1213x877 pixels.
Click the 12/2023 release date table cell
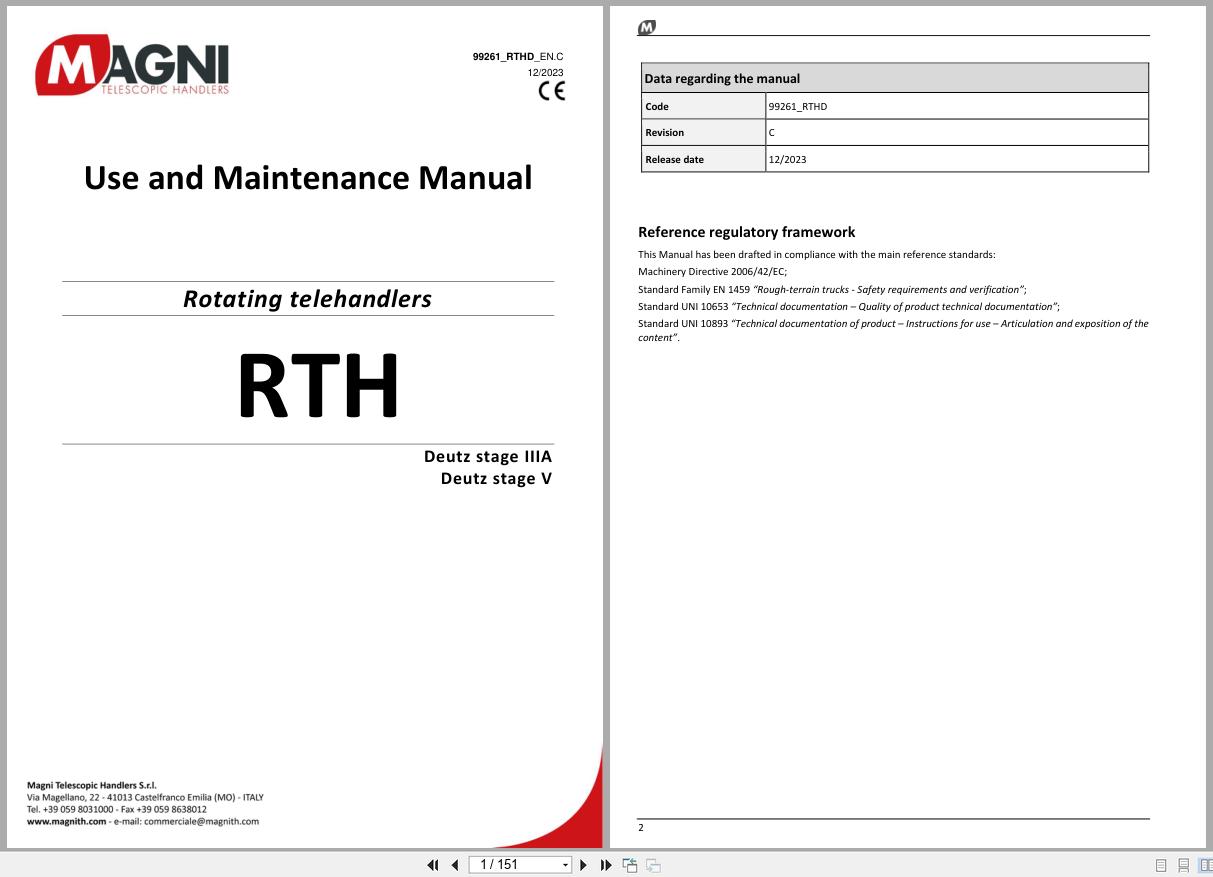point(957,159)
